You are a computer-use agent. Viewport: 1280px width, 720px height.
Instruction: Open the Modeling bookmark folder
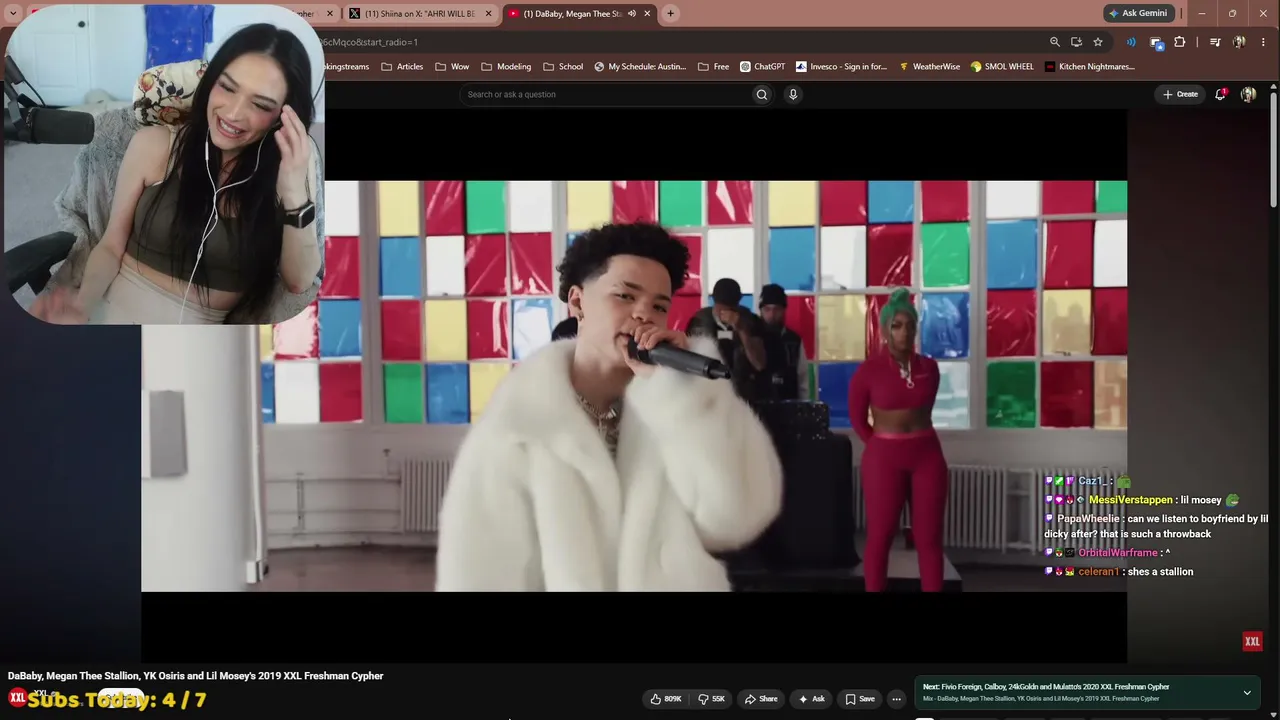[x=506, y=67]
